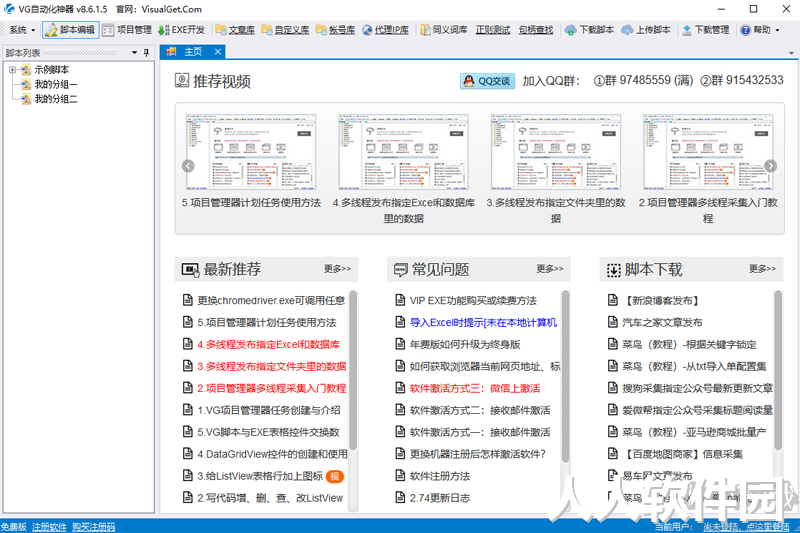This screenshot has height=533, width=800.
Task: Open the 帐号库 account library
Action: [x=335, y=30]
